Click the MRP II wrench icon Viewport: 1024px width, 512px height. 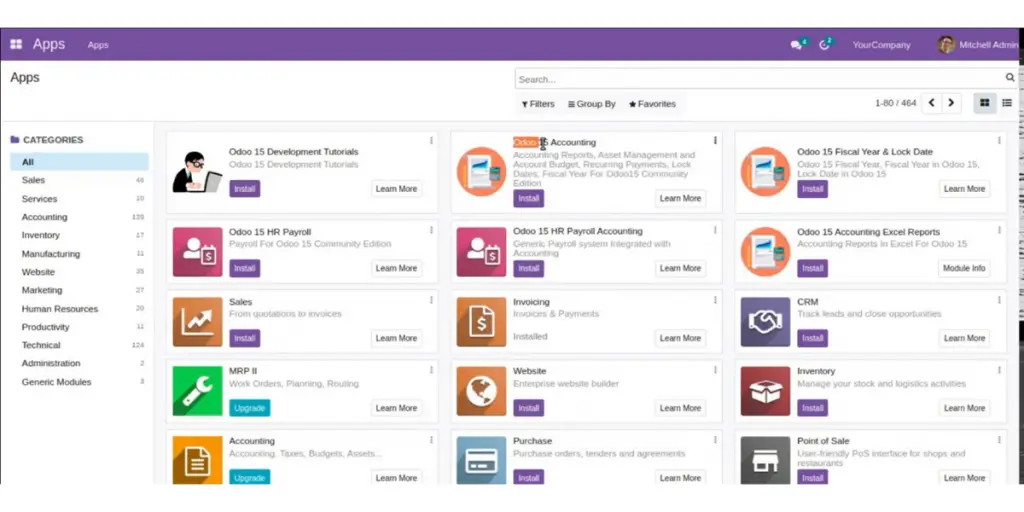[197, 391]
